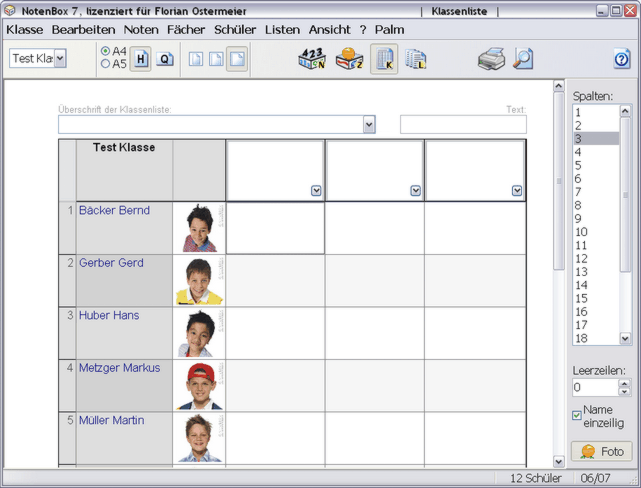Image resolution: width=641 pixels, height=488 pixels.
Task: Click Gerber Gerd's photo
Action: click(199, 281)
